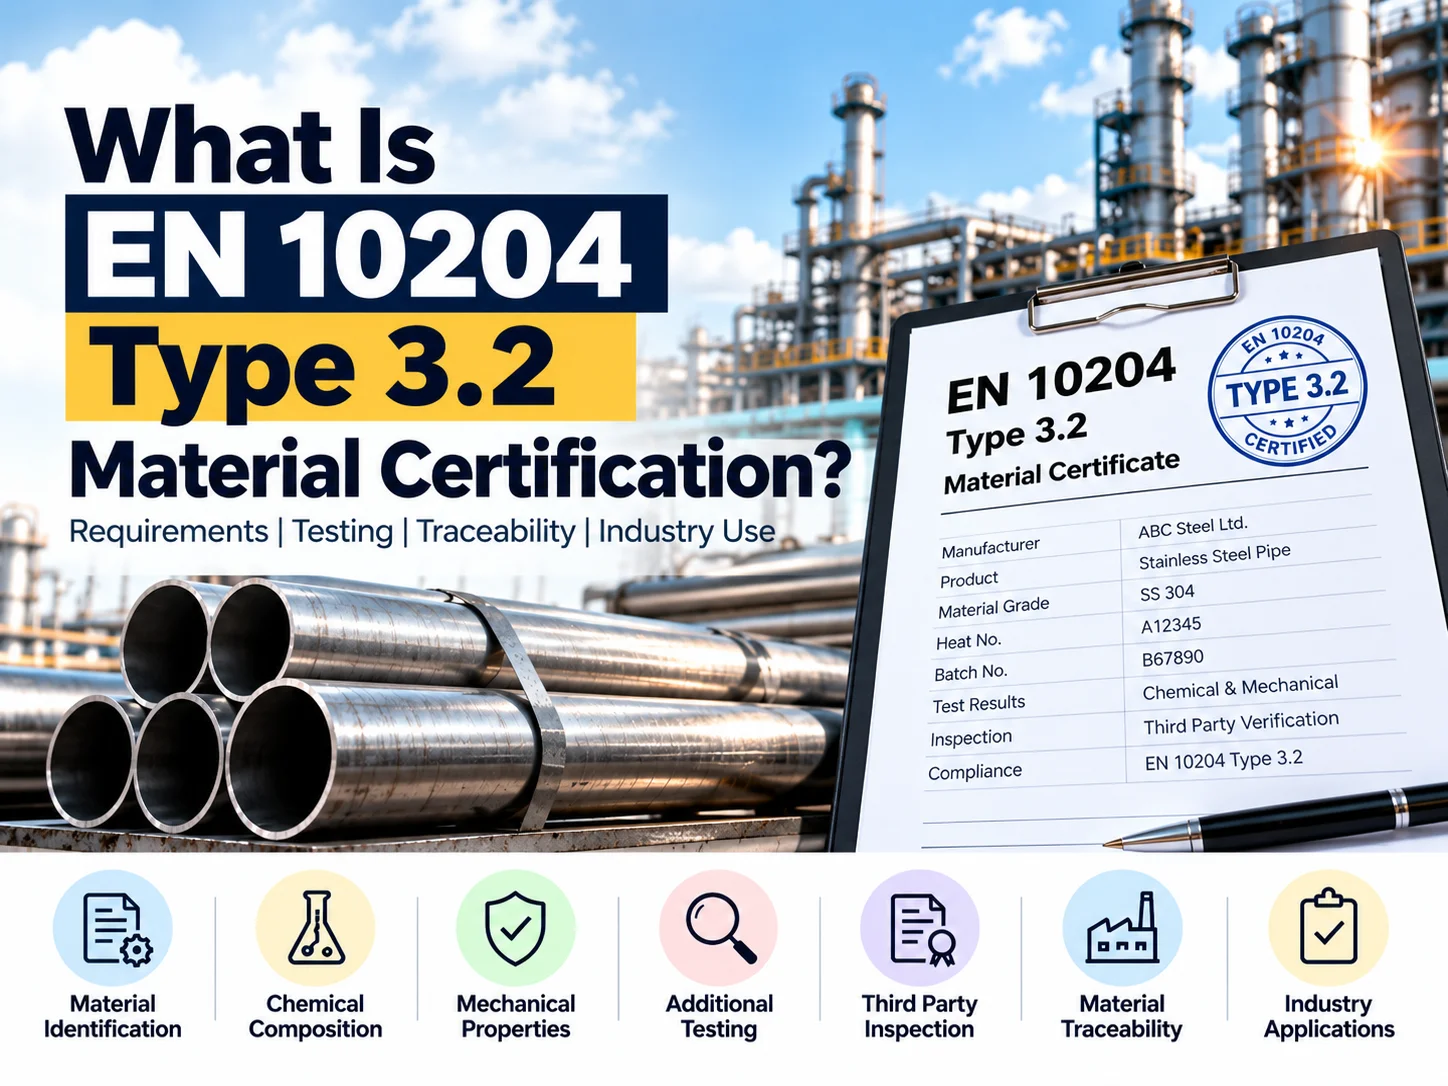This screenshot has height=1086, width=1448.
Task: Click the "Mechanical Properties" caption
Action: pos(516,1016)
